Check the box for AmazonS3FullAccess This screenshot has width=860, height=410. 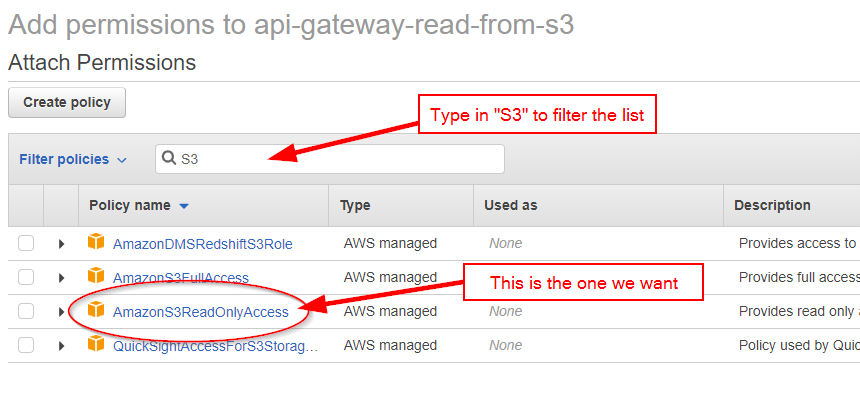26,277
